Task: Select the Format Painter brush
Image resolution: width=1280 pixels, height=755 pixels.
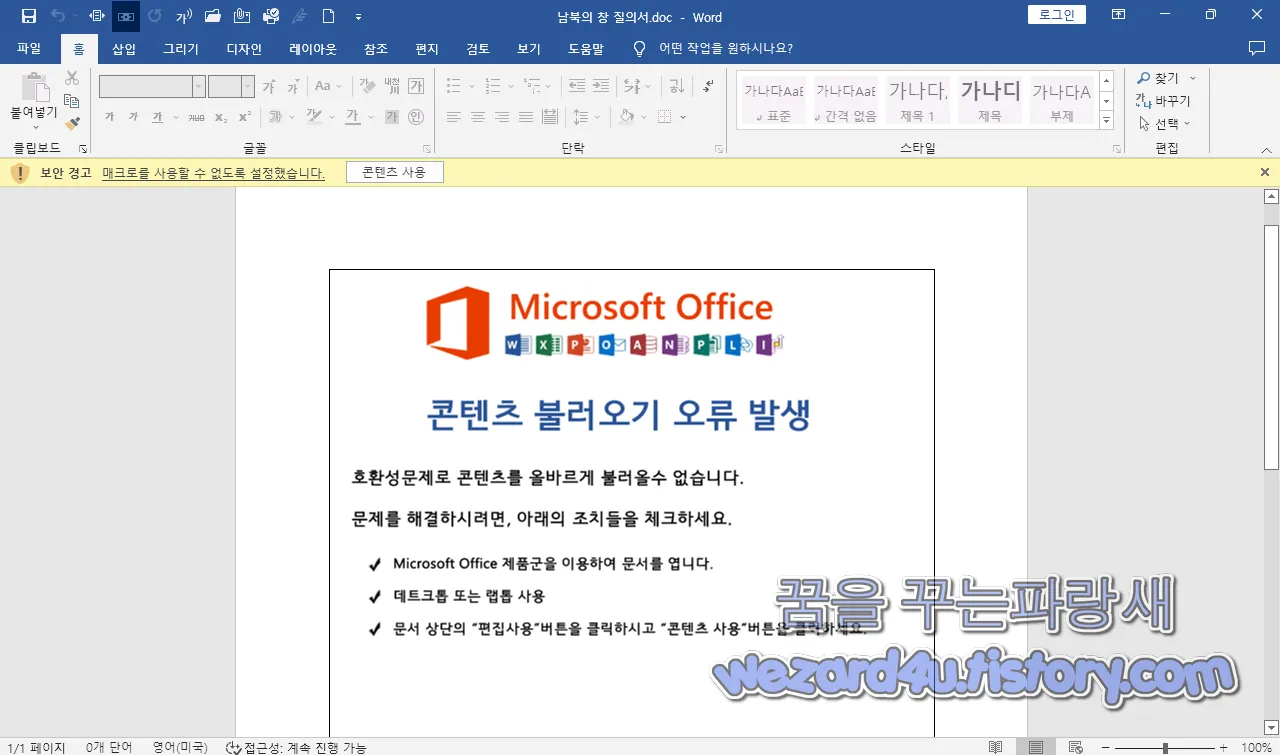Action: click(72, 124)
